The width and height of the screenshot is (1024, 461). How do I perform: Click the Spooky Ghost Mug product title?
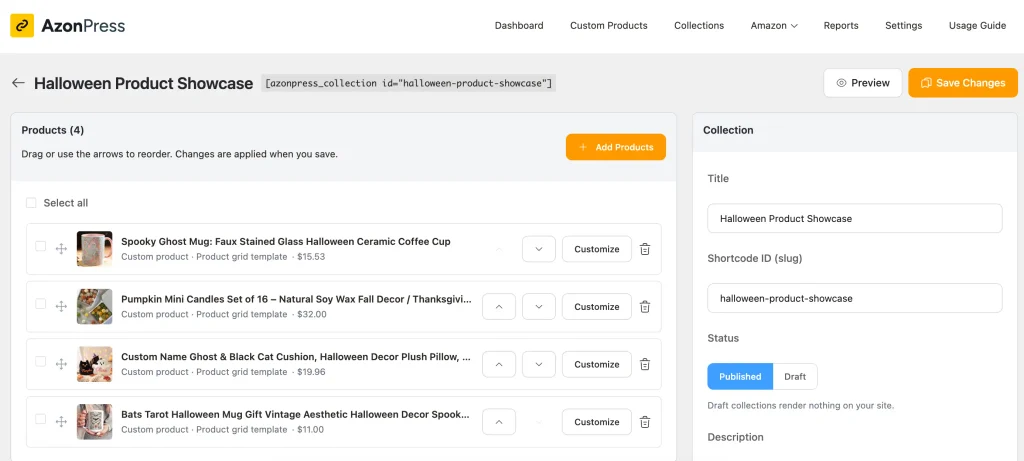pyautogui.click(x=285, y=242)
